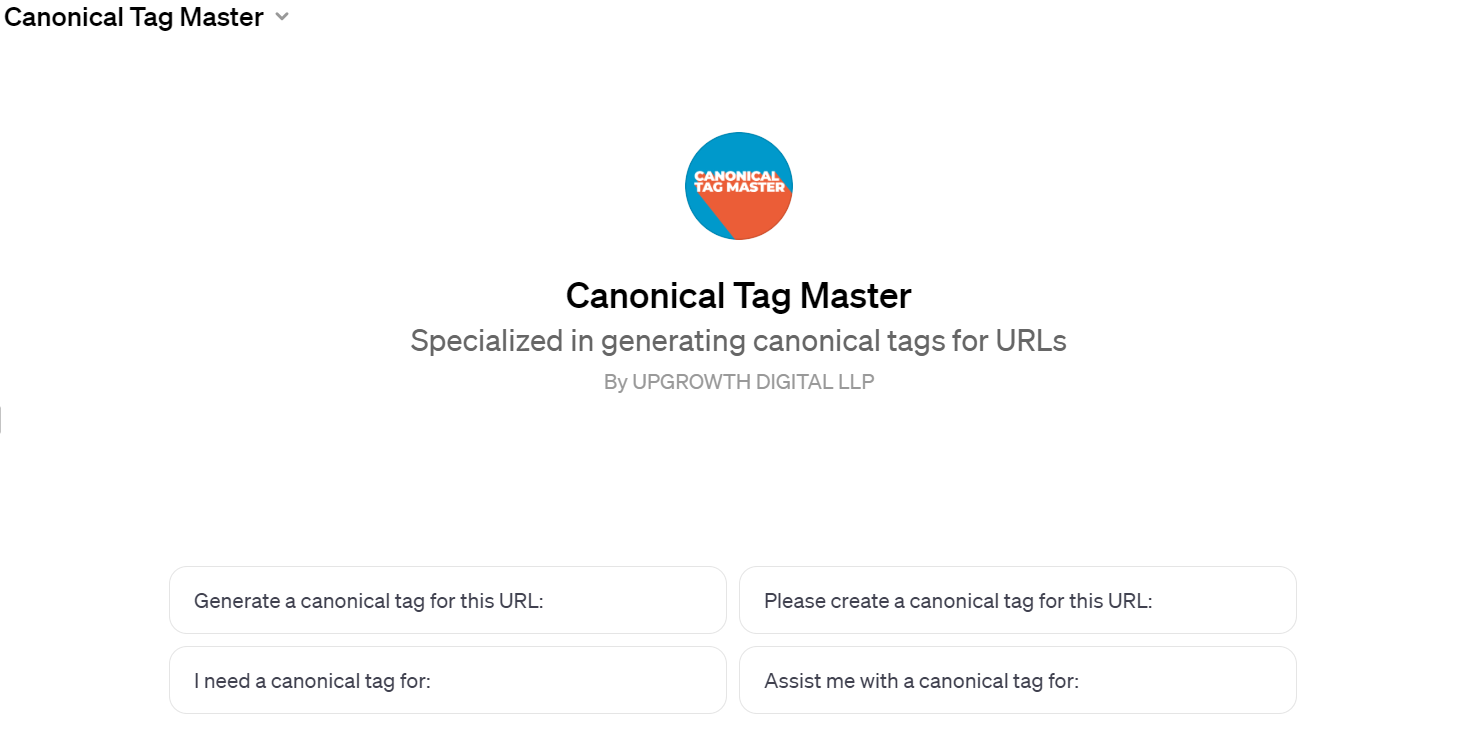Open the model switcher arrow in the top-left title
Viewport: 1484px width, 756px height.
(282, 17)
